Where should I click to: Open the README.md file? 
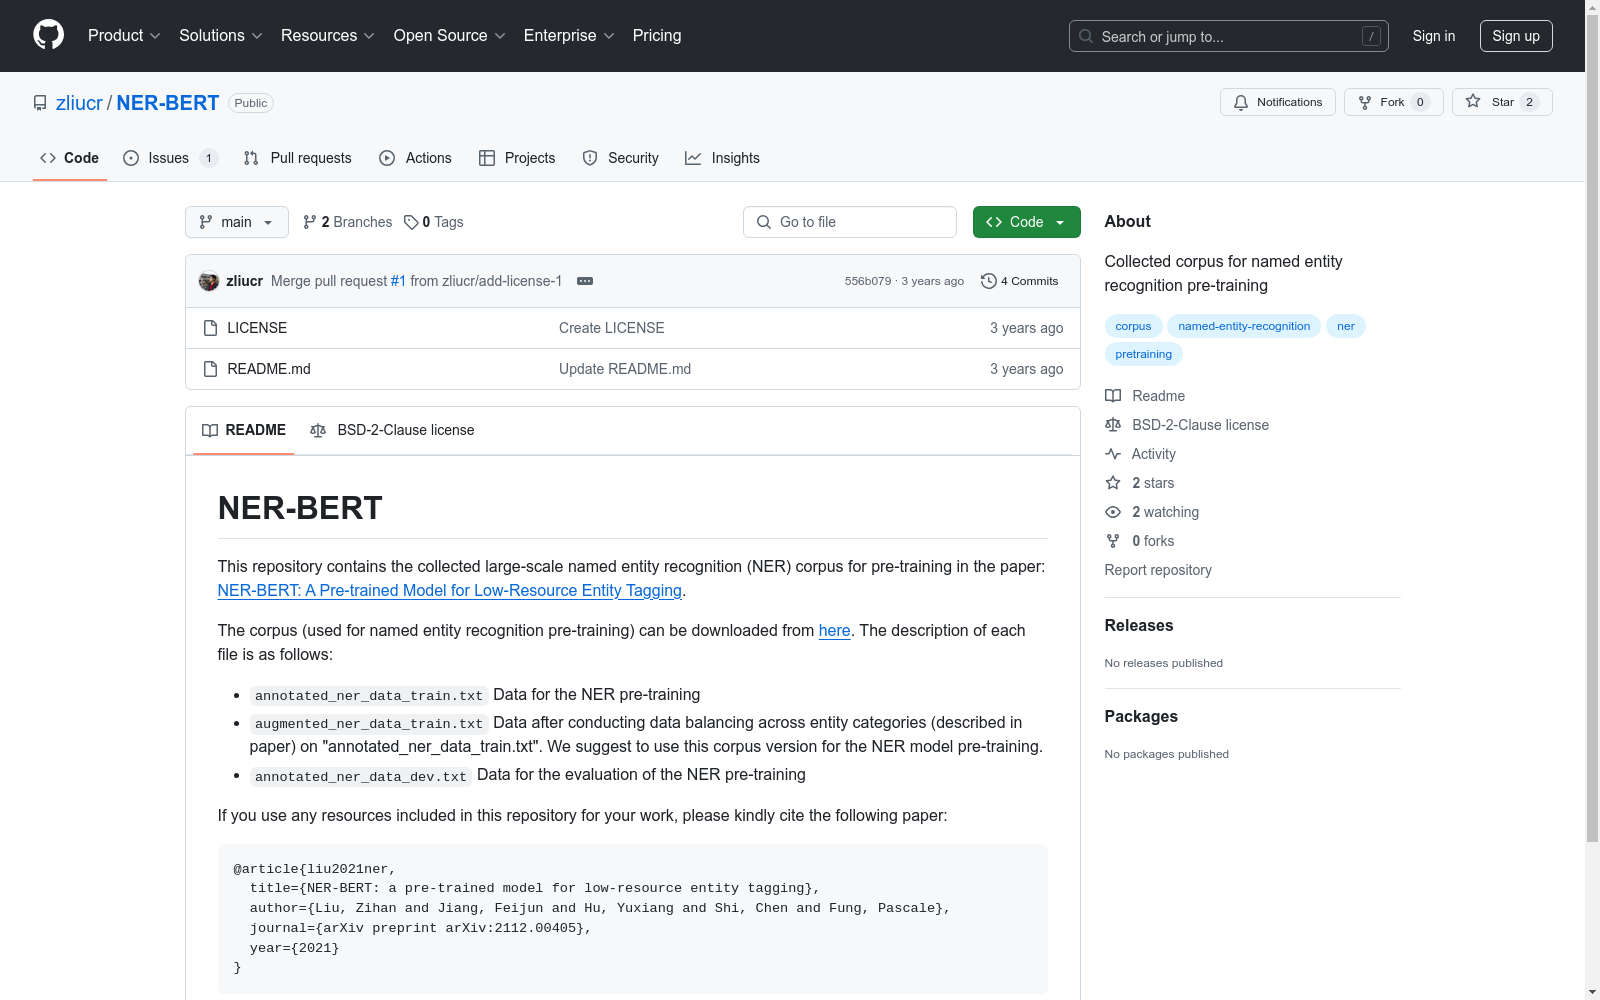coord(269,369)
